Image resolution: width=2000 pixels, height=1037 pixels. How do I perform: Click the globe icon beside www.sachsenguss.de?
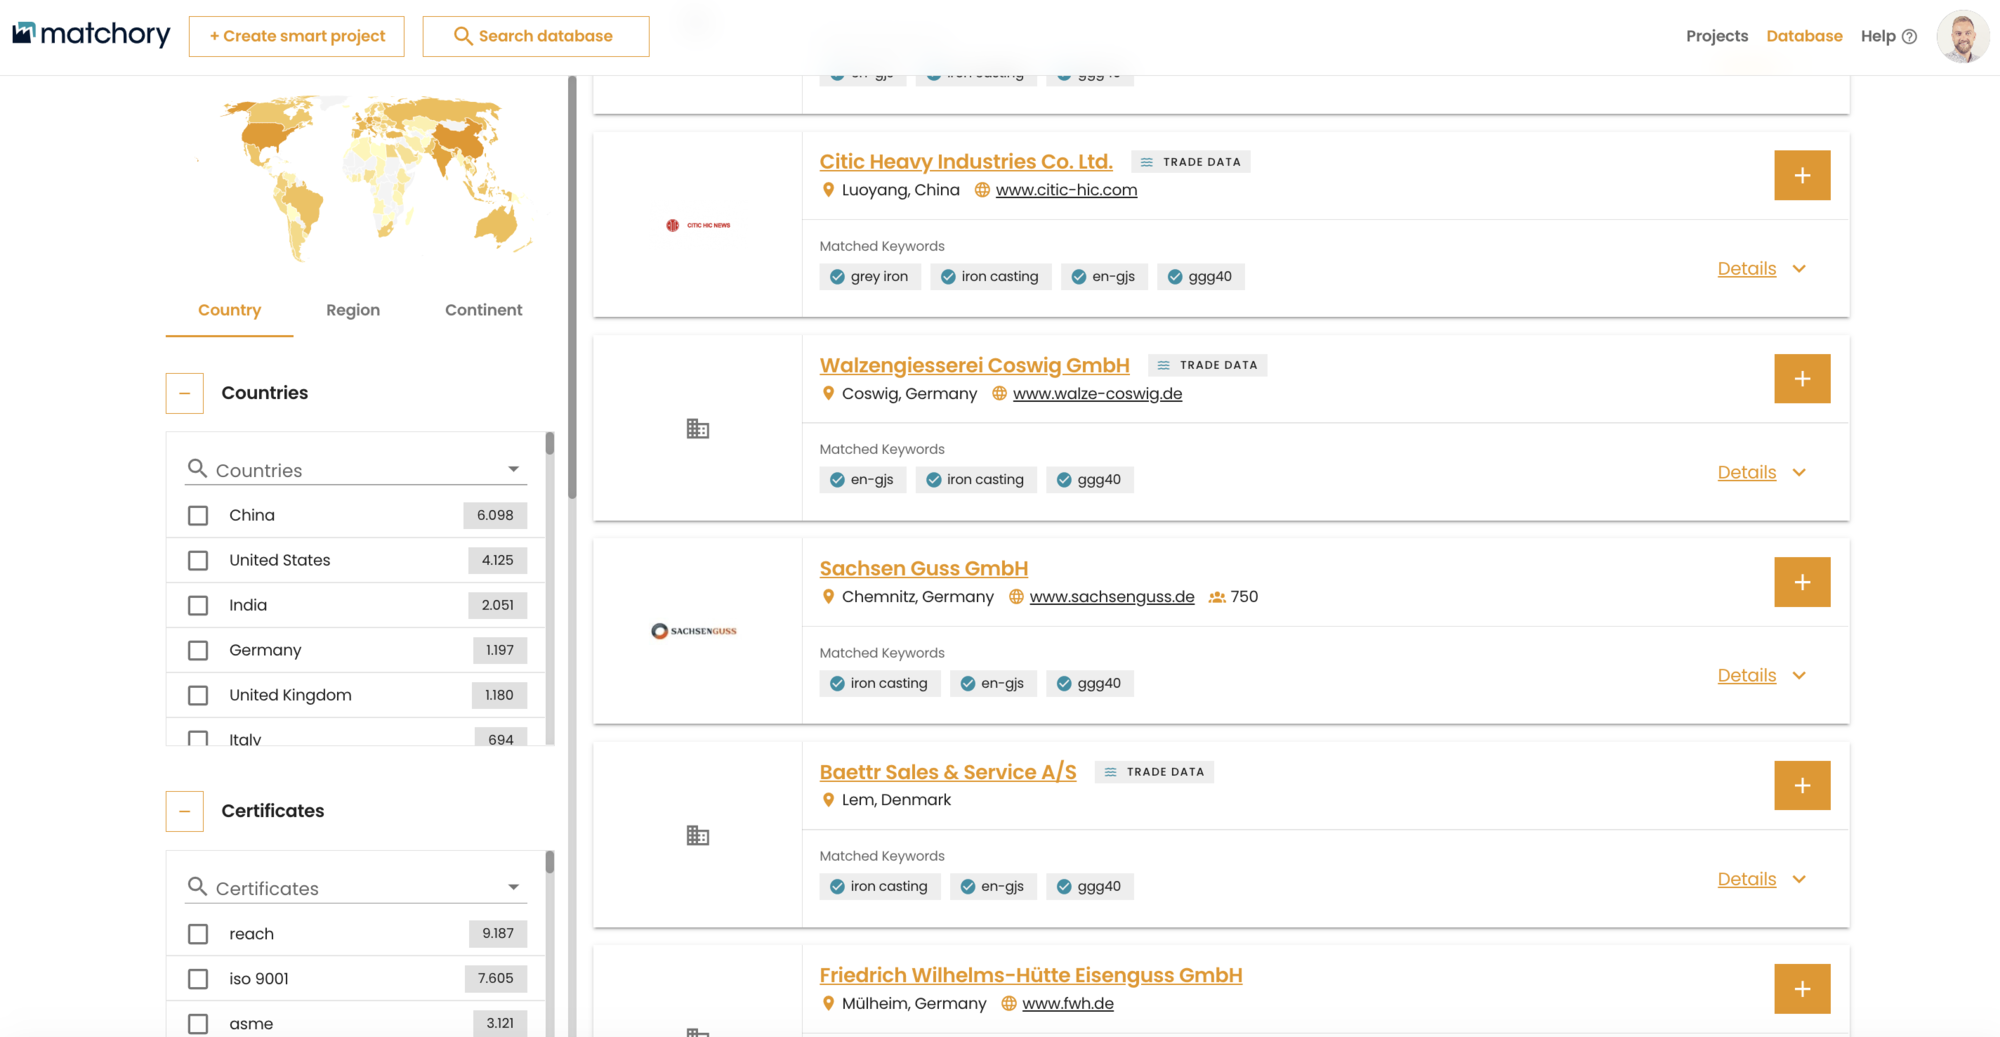pos(1016,597)
